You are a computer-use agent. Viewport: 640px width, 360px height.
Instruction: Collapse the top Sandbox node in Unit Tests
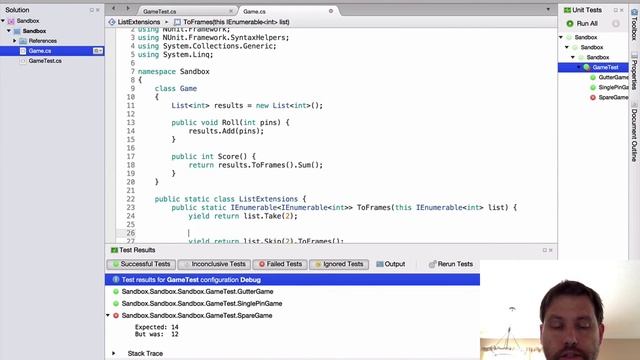pos(561,38)
